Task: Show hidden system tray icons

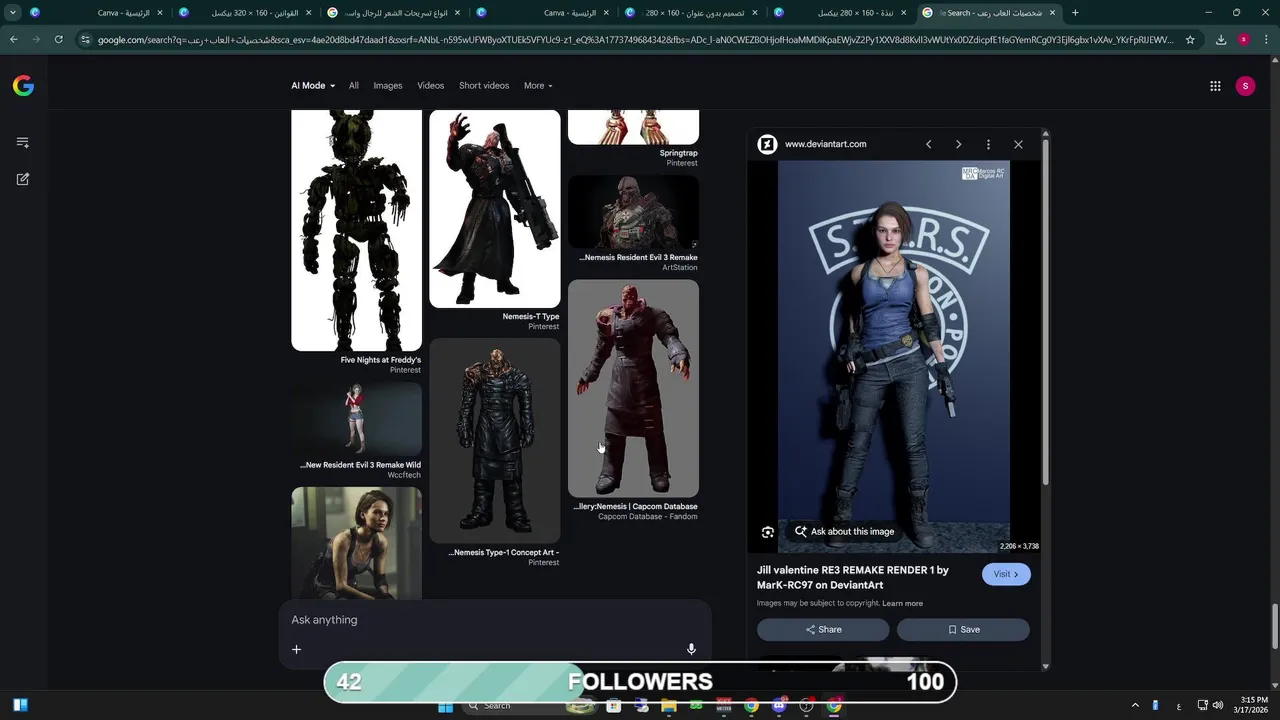Action: tap(1135, 705)
